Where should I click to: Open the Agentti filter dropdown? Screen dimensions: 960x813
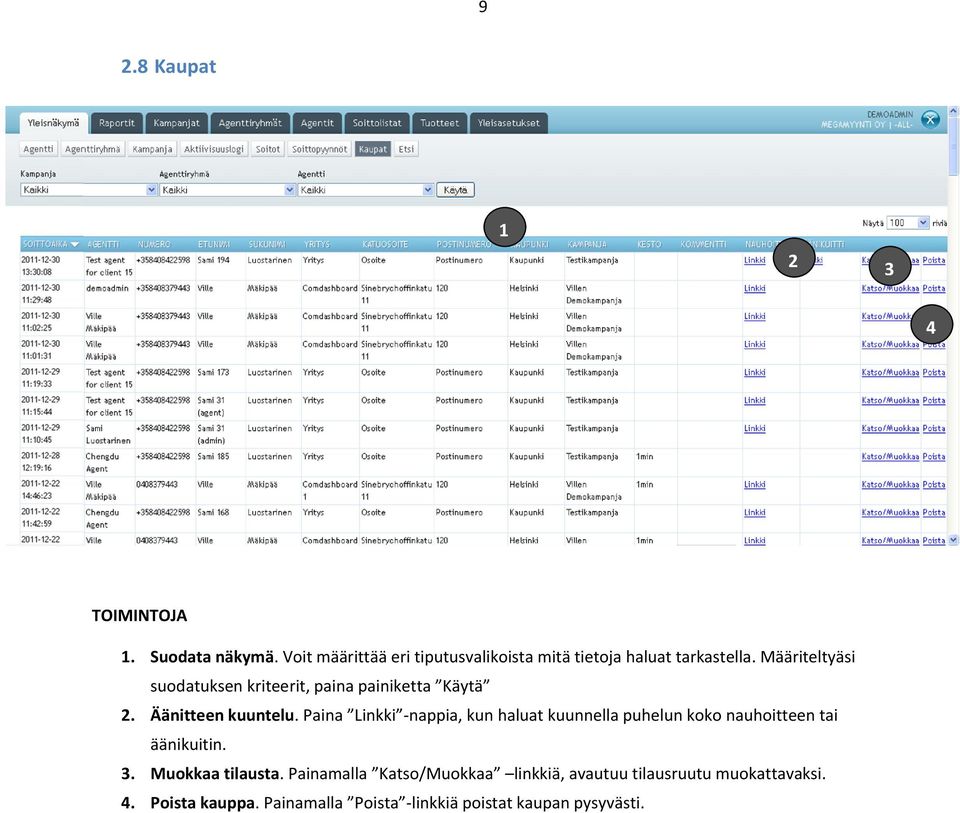[366, 190]
